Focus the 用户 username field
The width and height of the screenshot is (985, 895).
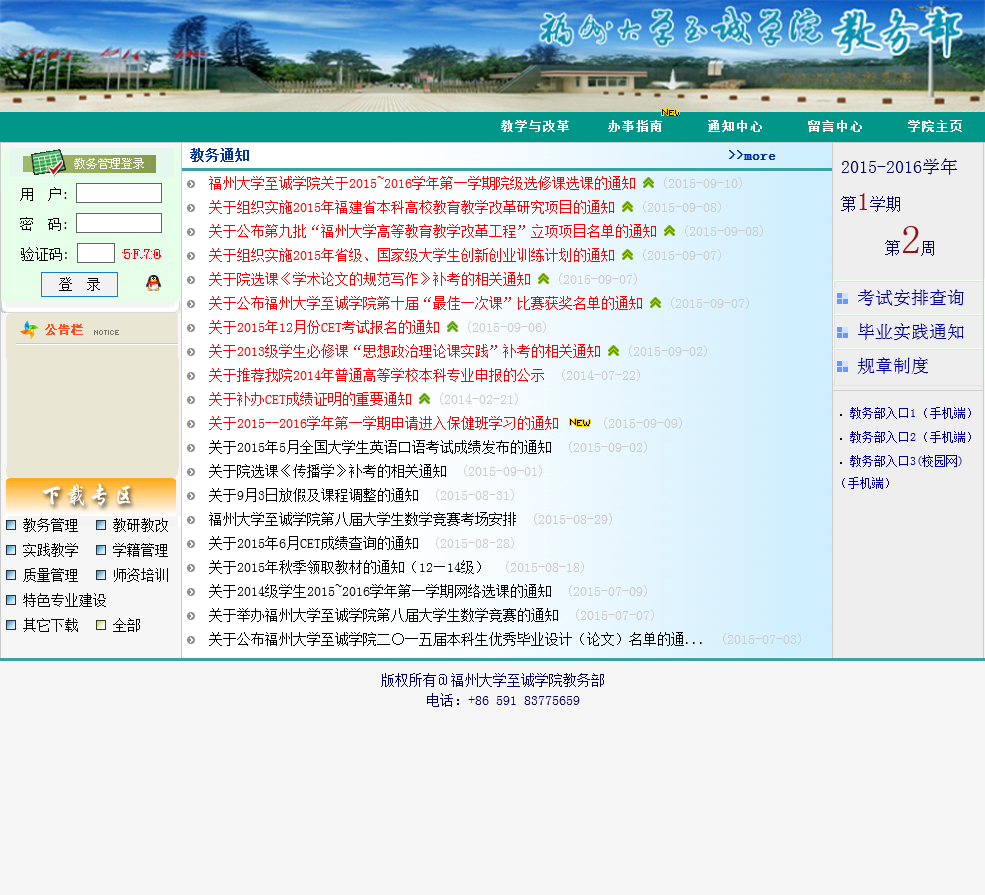click(119, 193)
